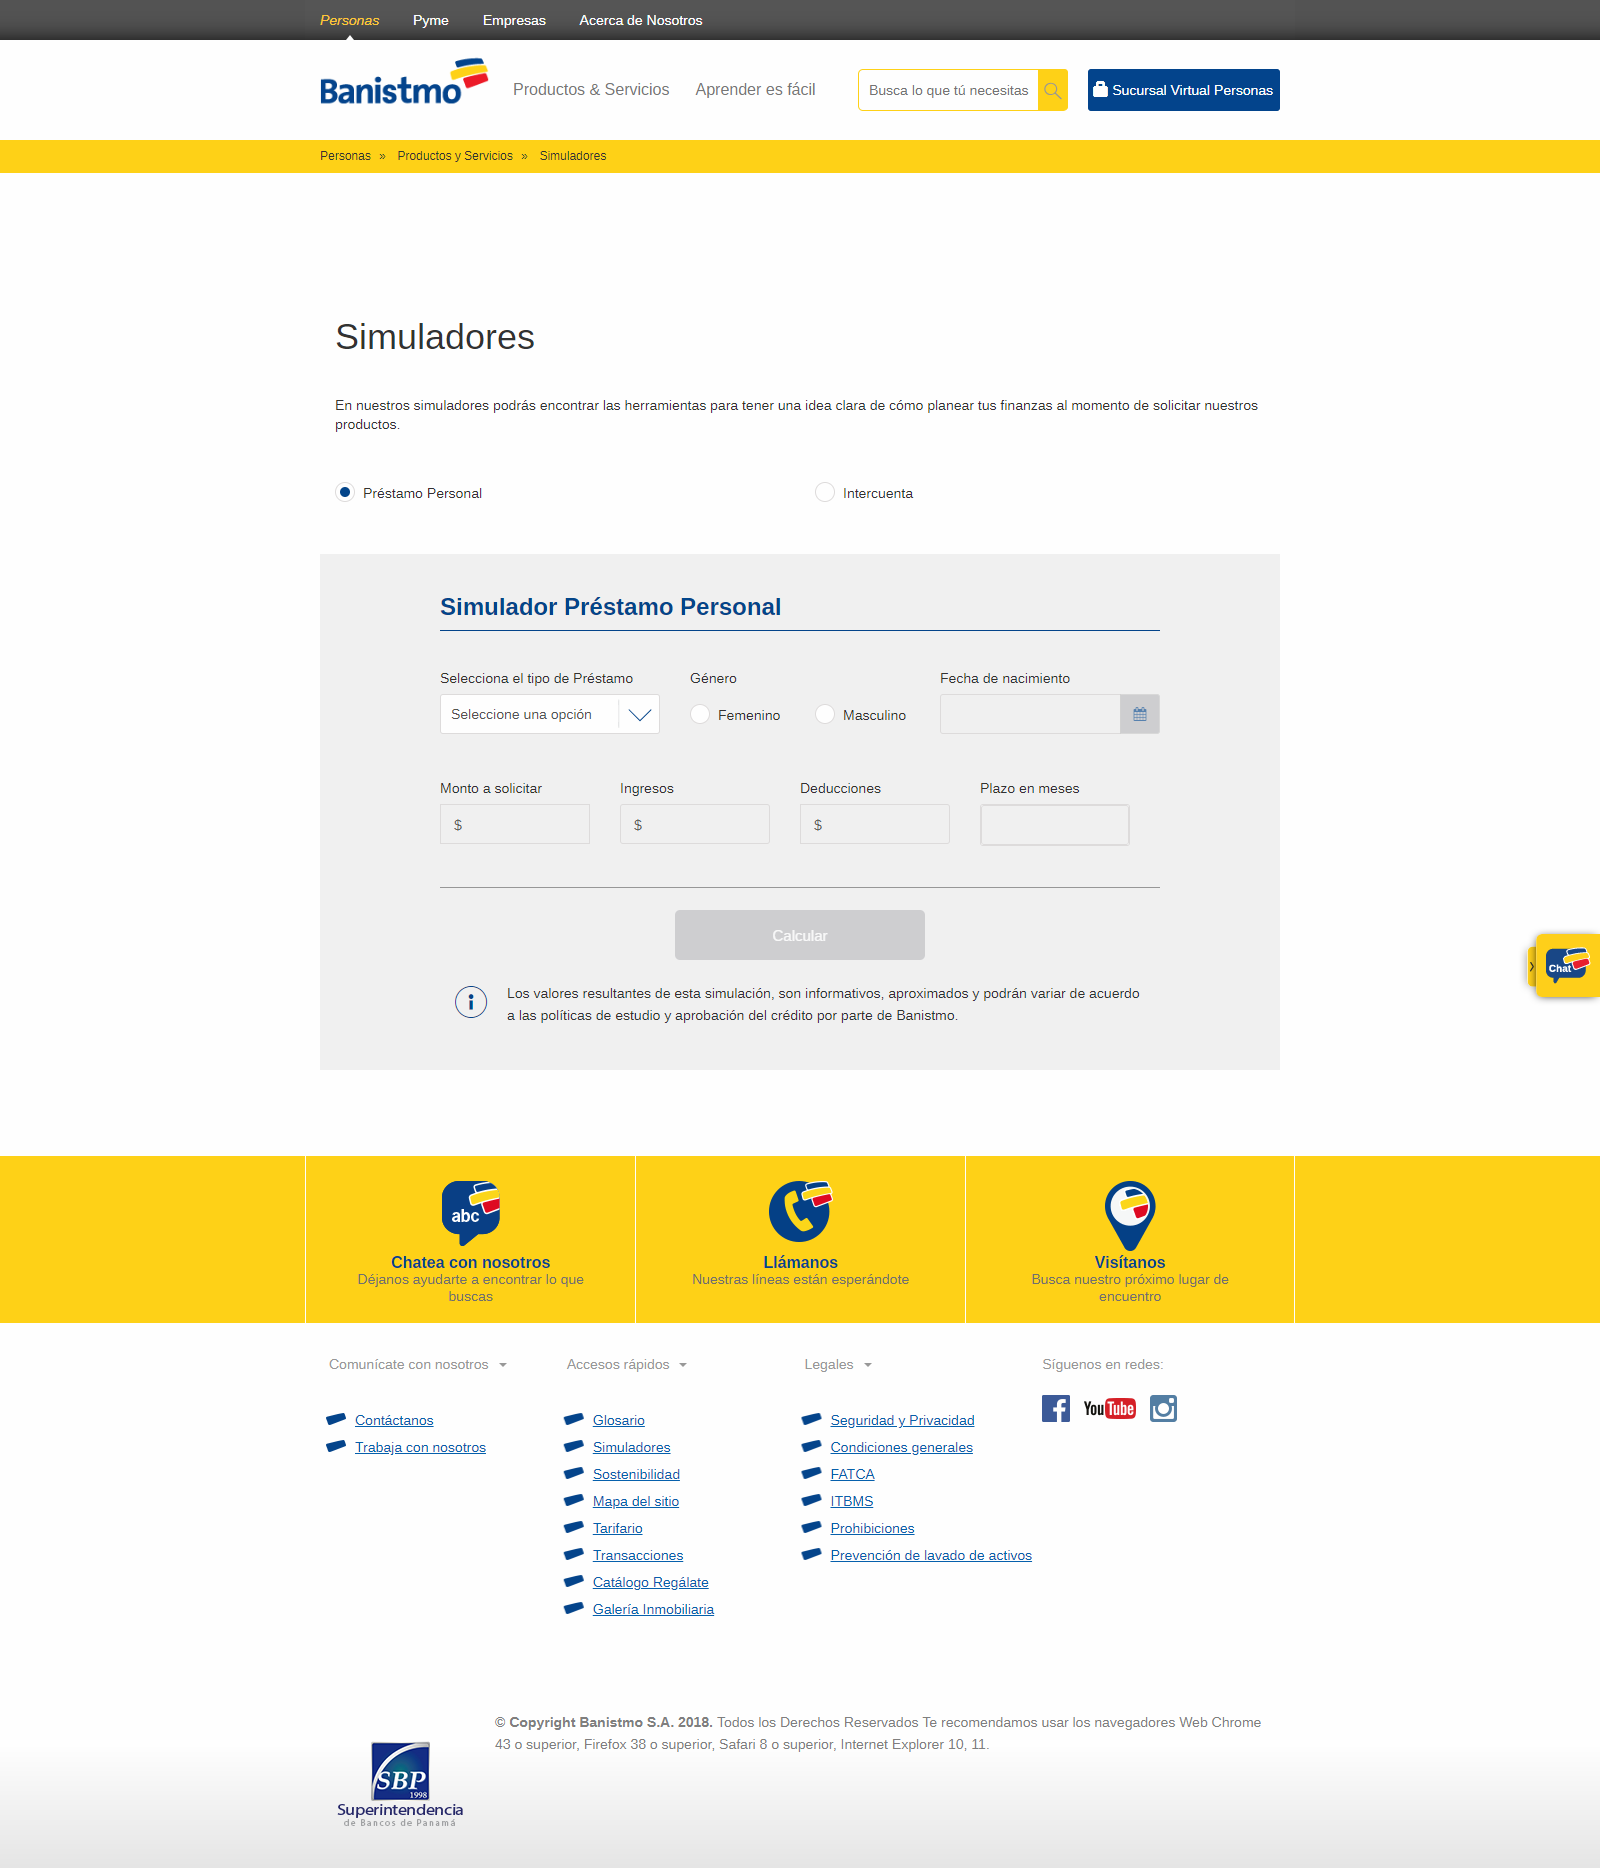Open Seguridad y Privacidad link

(902, 1420)
